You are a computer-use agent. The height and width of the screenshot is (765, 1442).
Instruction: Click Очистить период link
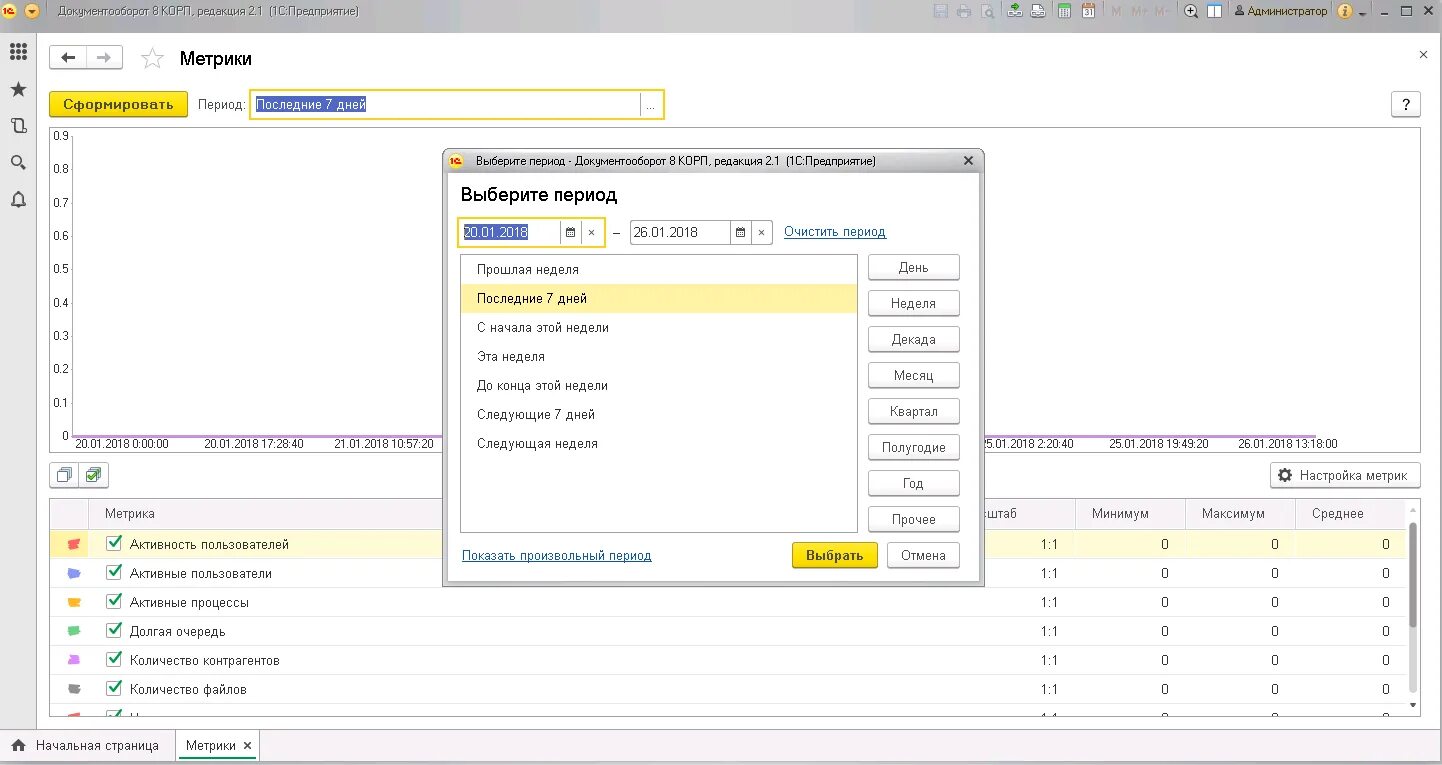pyautogui.click(x=835, y=232)
